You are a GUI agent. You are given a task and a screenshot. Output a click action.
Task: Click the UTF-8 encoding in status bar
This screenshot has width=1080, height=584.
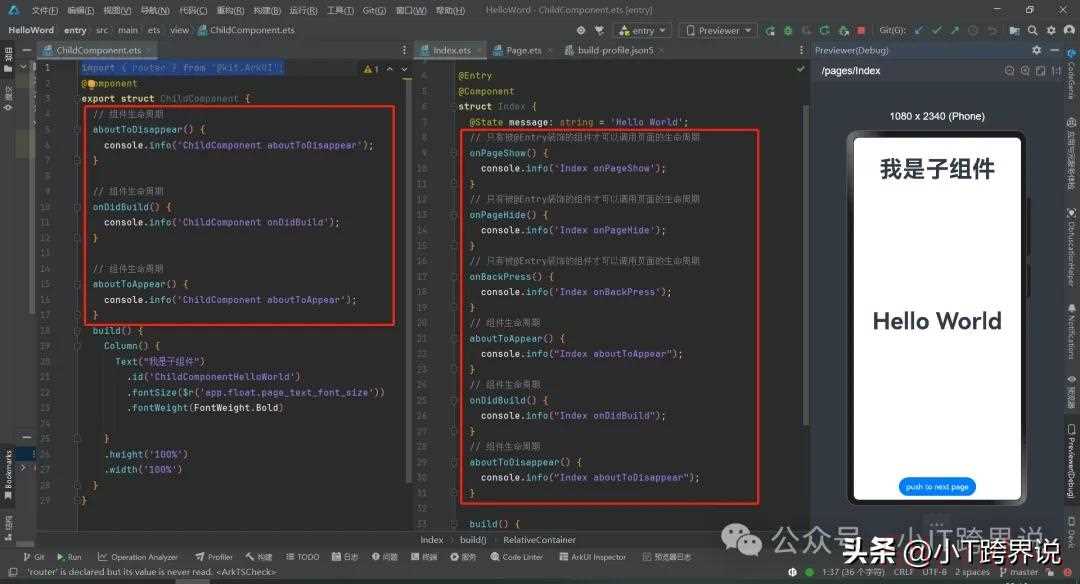(x=934, y=572)
